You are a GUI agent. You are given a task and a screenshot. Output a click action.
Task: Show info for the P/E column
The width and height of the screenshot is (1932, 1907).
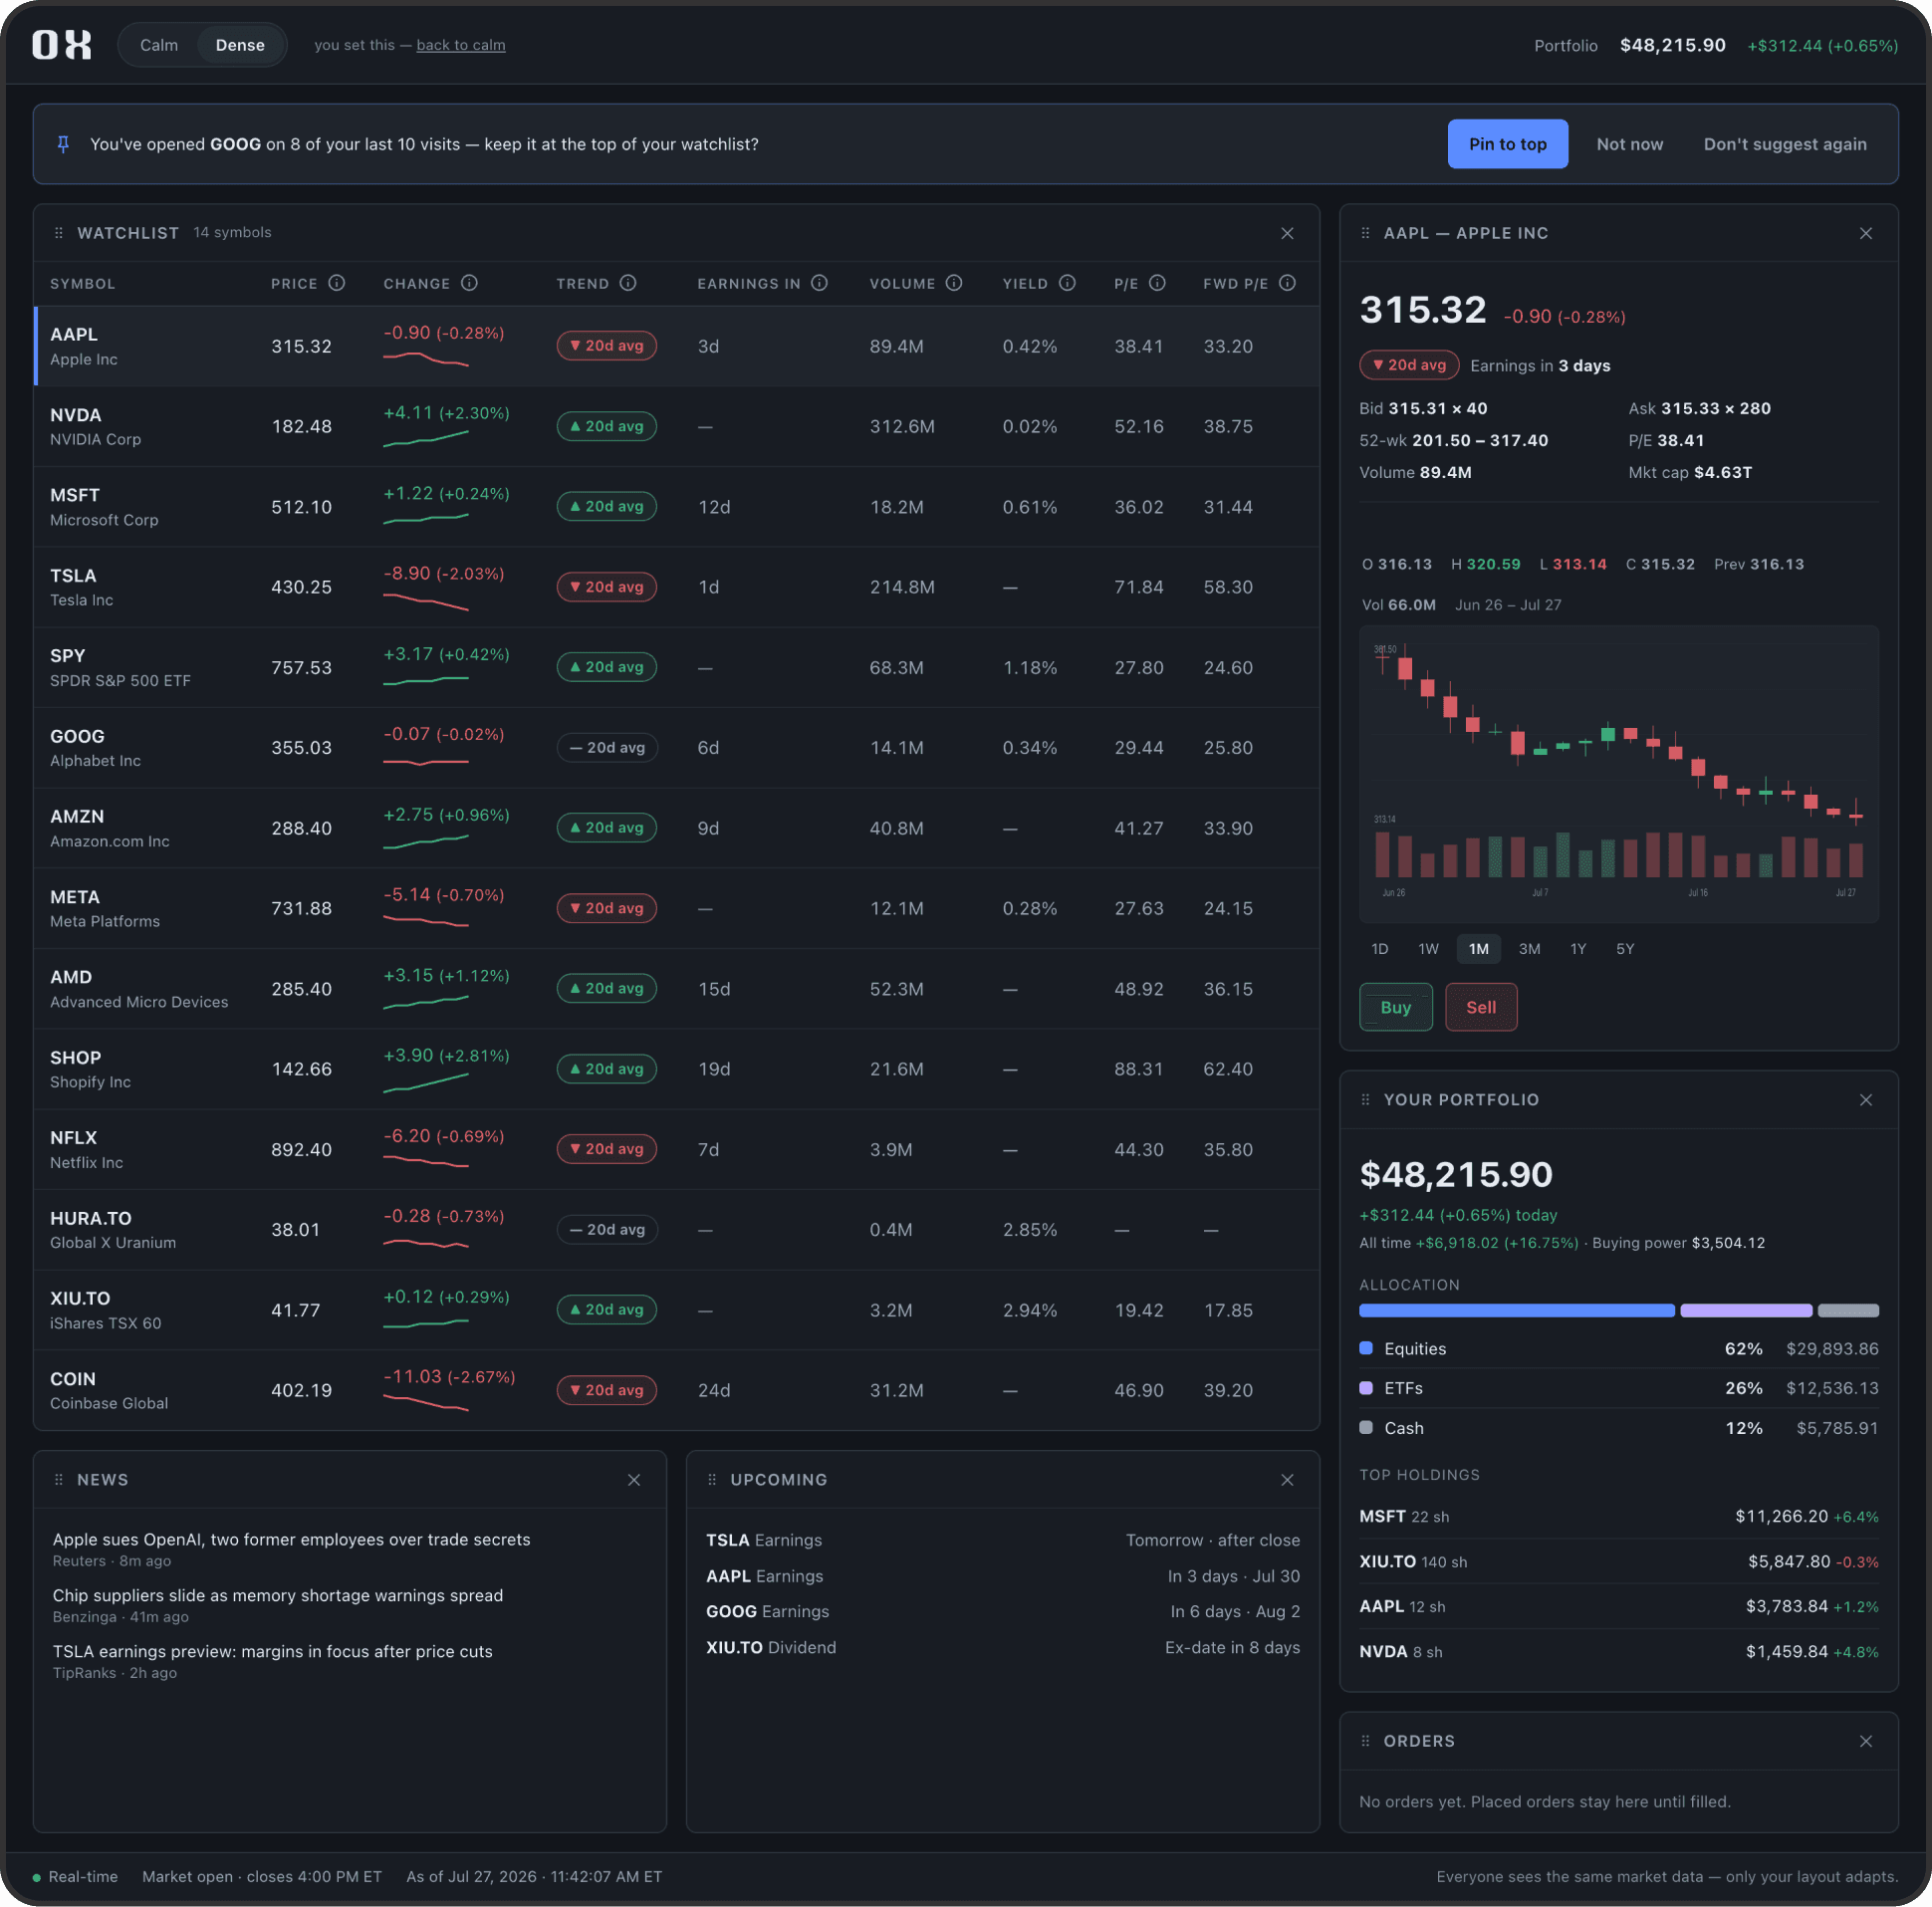pyautogui.click(x=1157, y=283)
